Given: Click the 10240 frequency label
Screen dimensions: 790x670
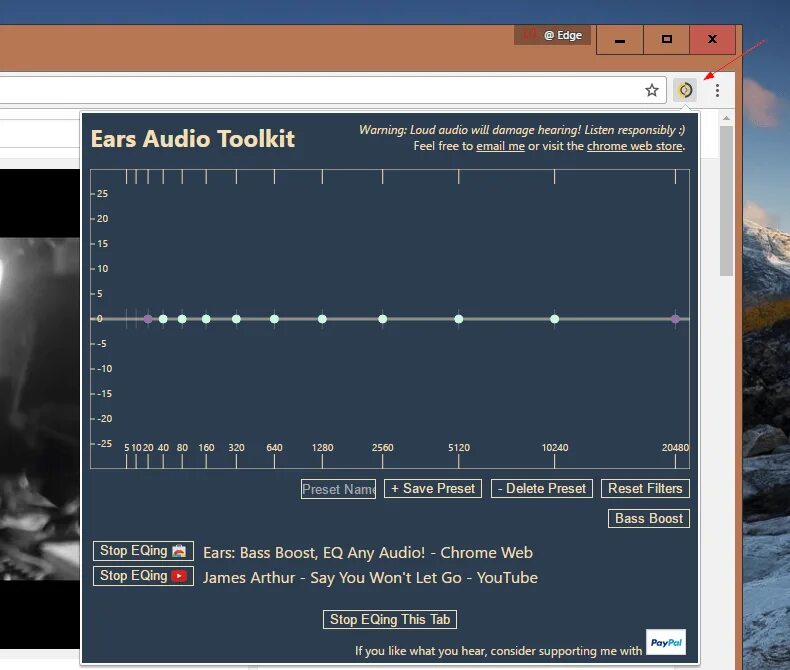Looking at the screenshot, I should pyautogui.click(x=555, y=447).
